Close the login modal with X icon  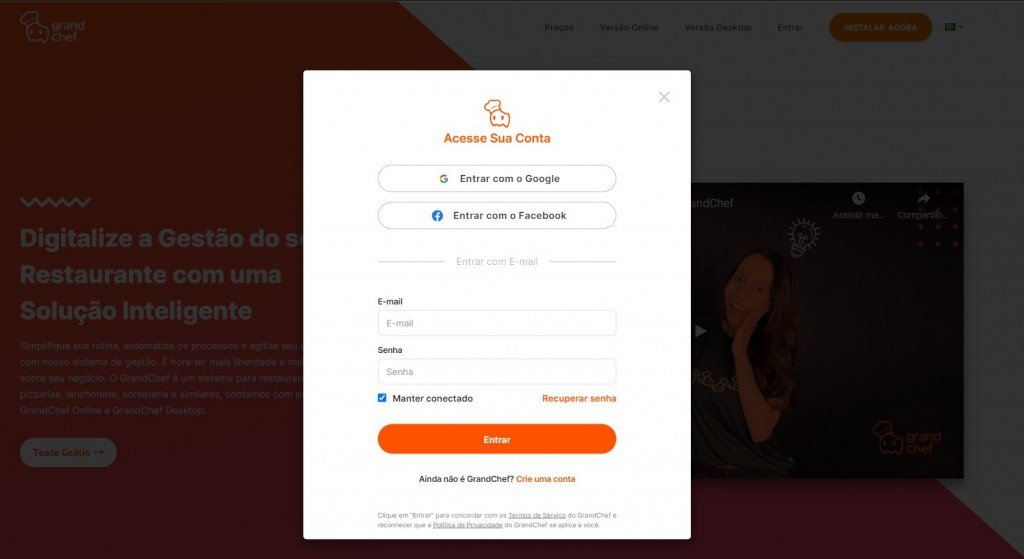point(664,97)
